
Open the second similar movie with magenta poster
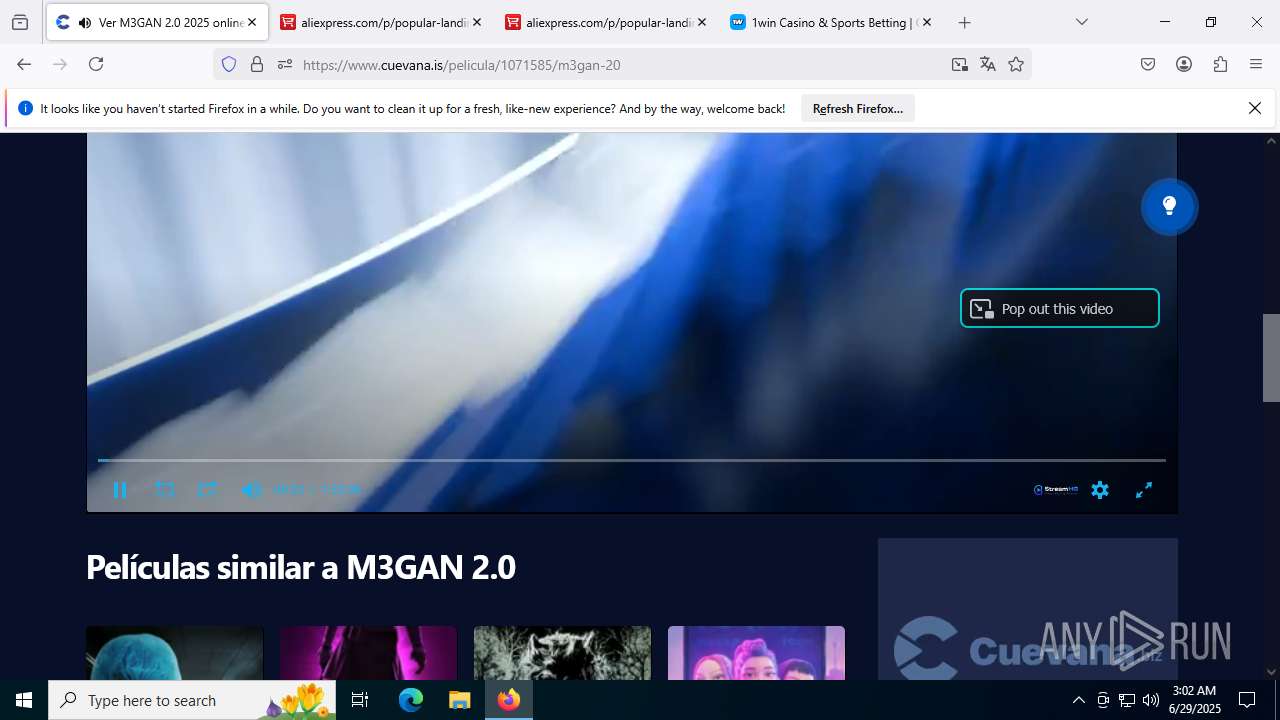[368, 653]
